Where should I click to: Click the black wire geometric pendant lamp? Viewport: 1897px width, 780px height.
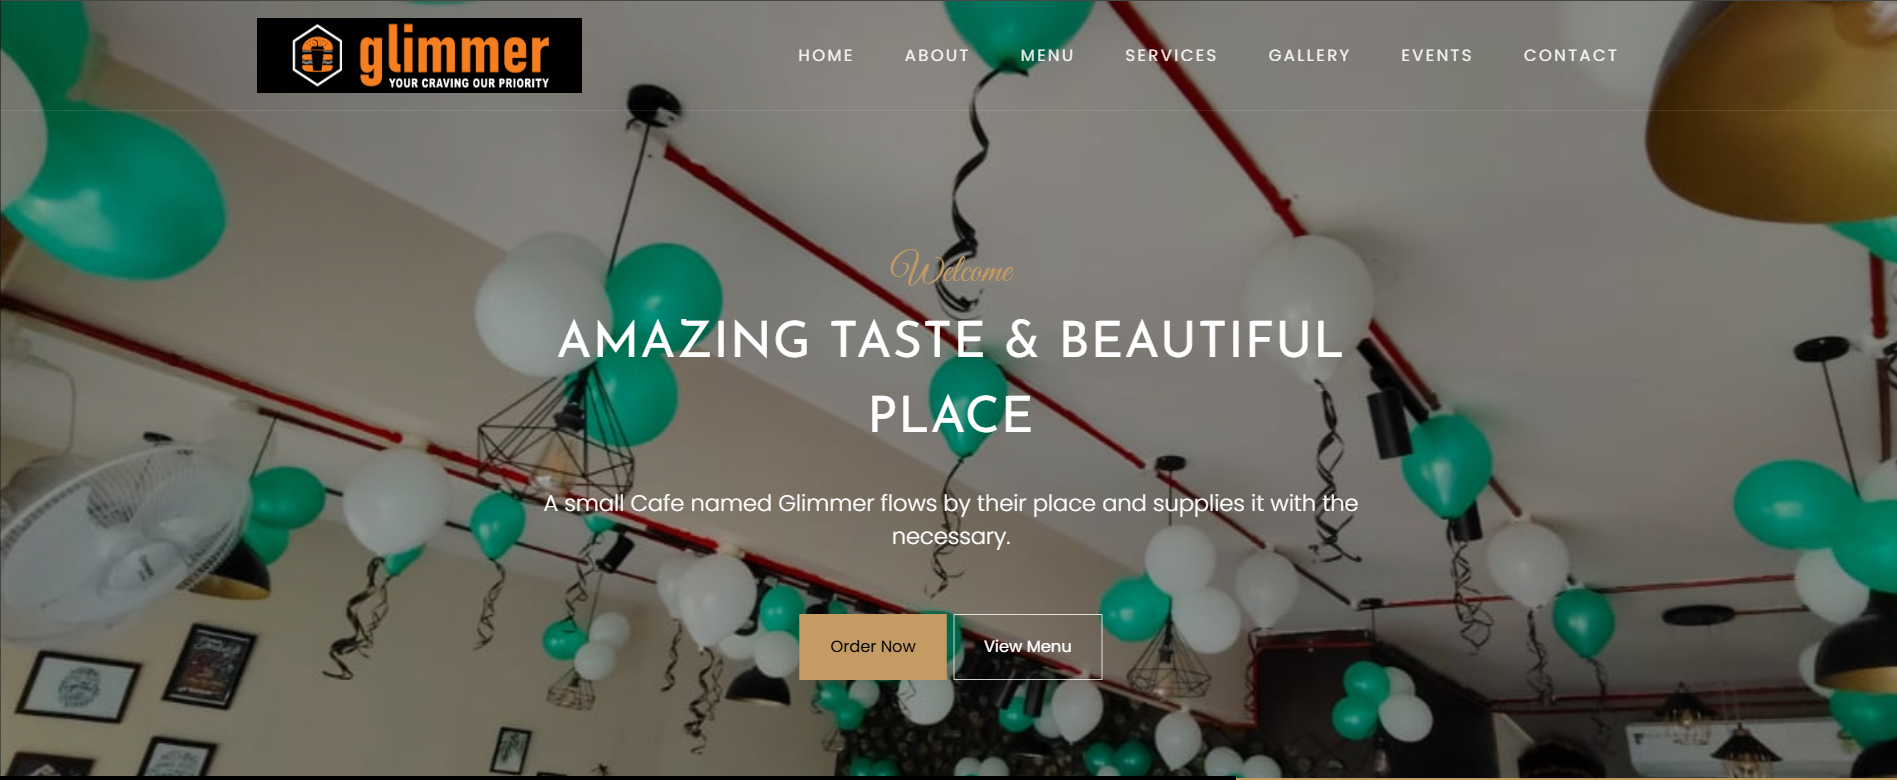coord(555,440)
